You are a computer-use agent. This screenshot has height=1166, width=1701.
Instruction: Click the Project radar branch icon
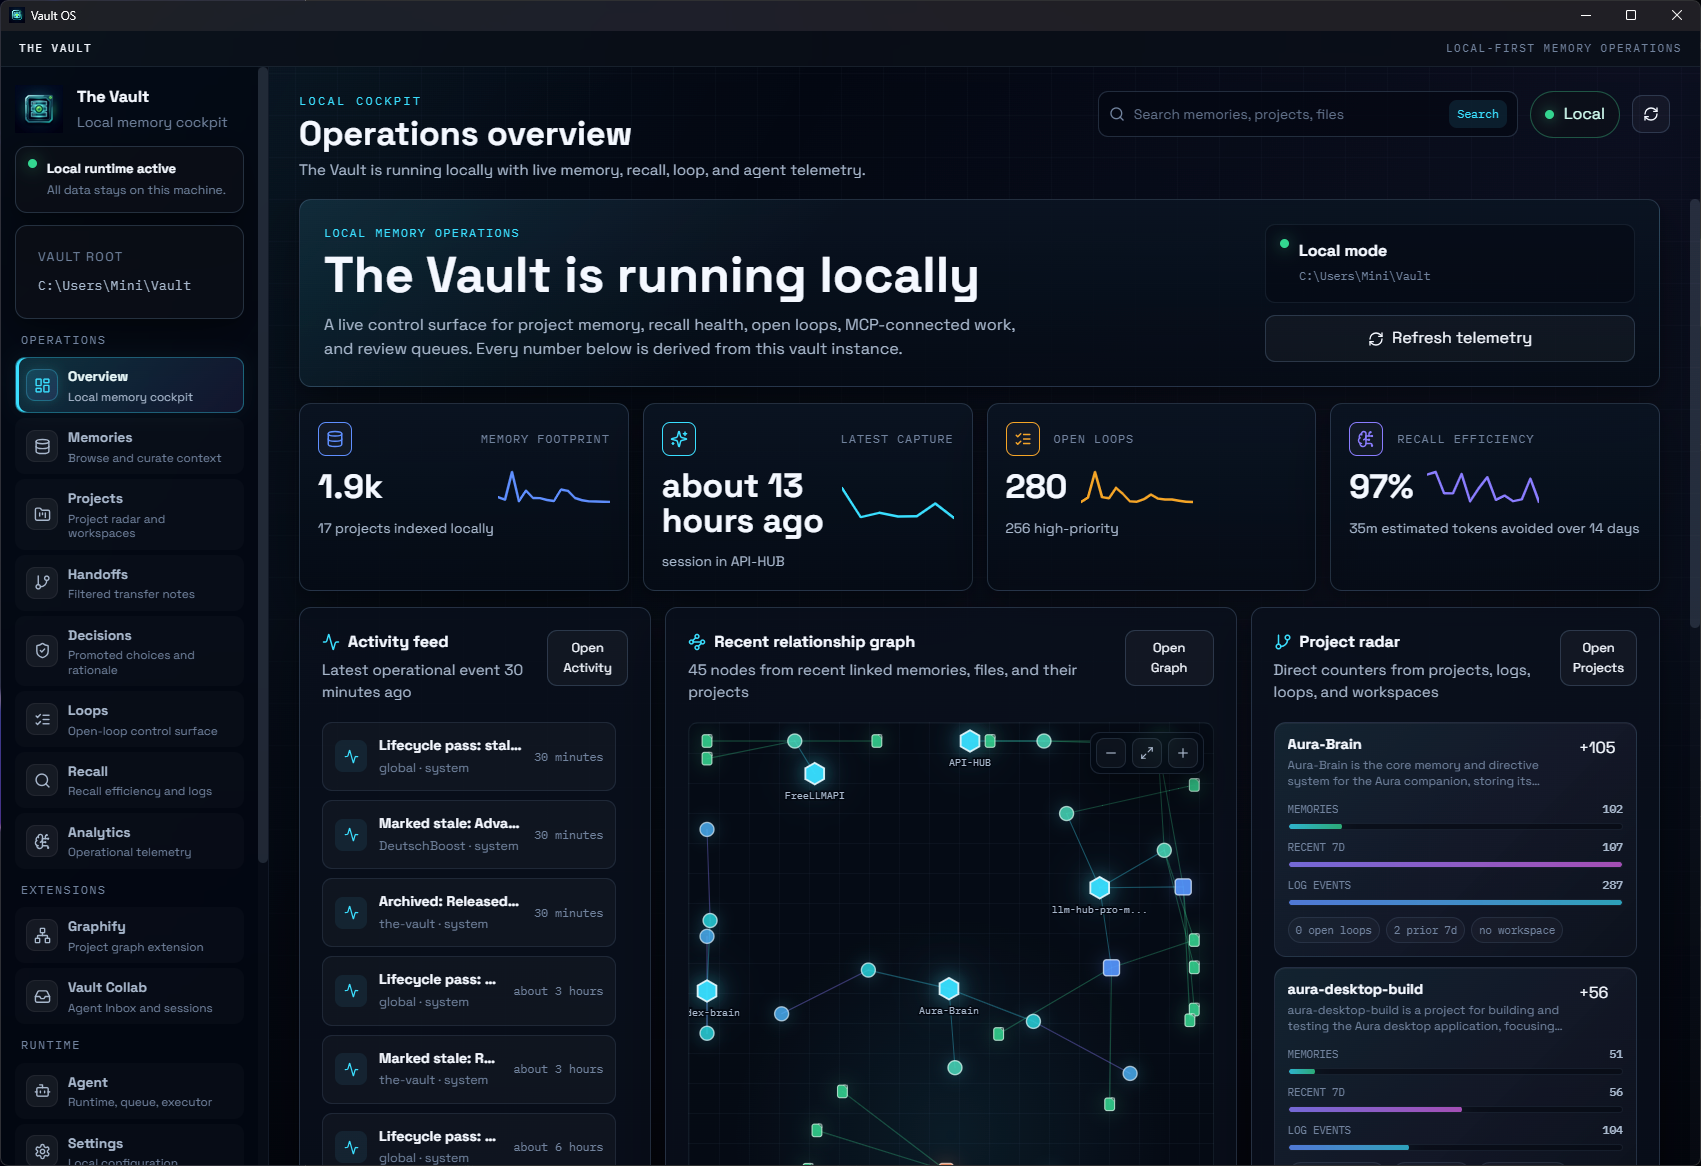[1283, 642]
